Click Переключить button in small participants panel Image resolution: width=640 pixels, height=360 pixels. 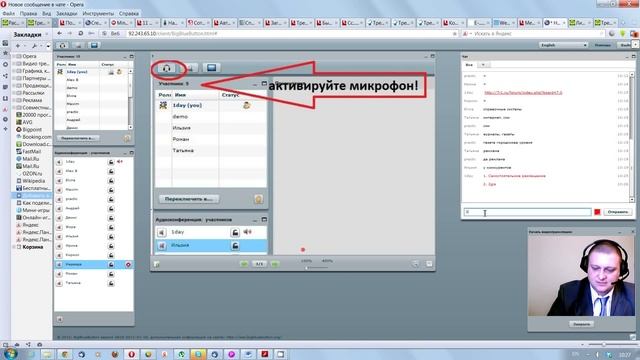(78, 138)
